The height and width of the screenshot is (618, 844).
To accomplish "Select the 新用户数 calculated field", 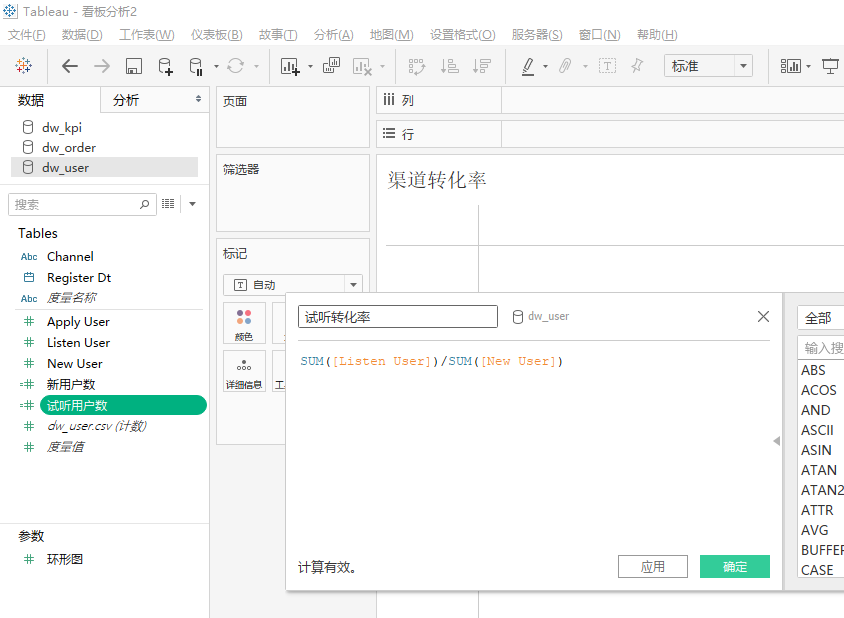I will [71, 384].
